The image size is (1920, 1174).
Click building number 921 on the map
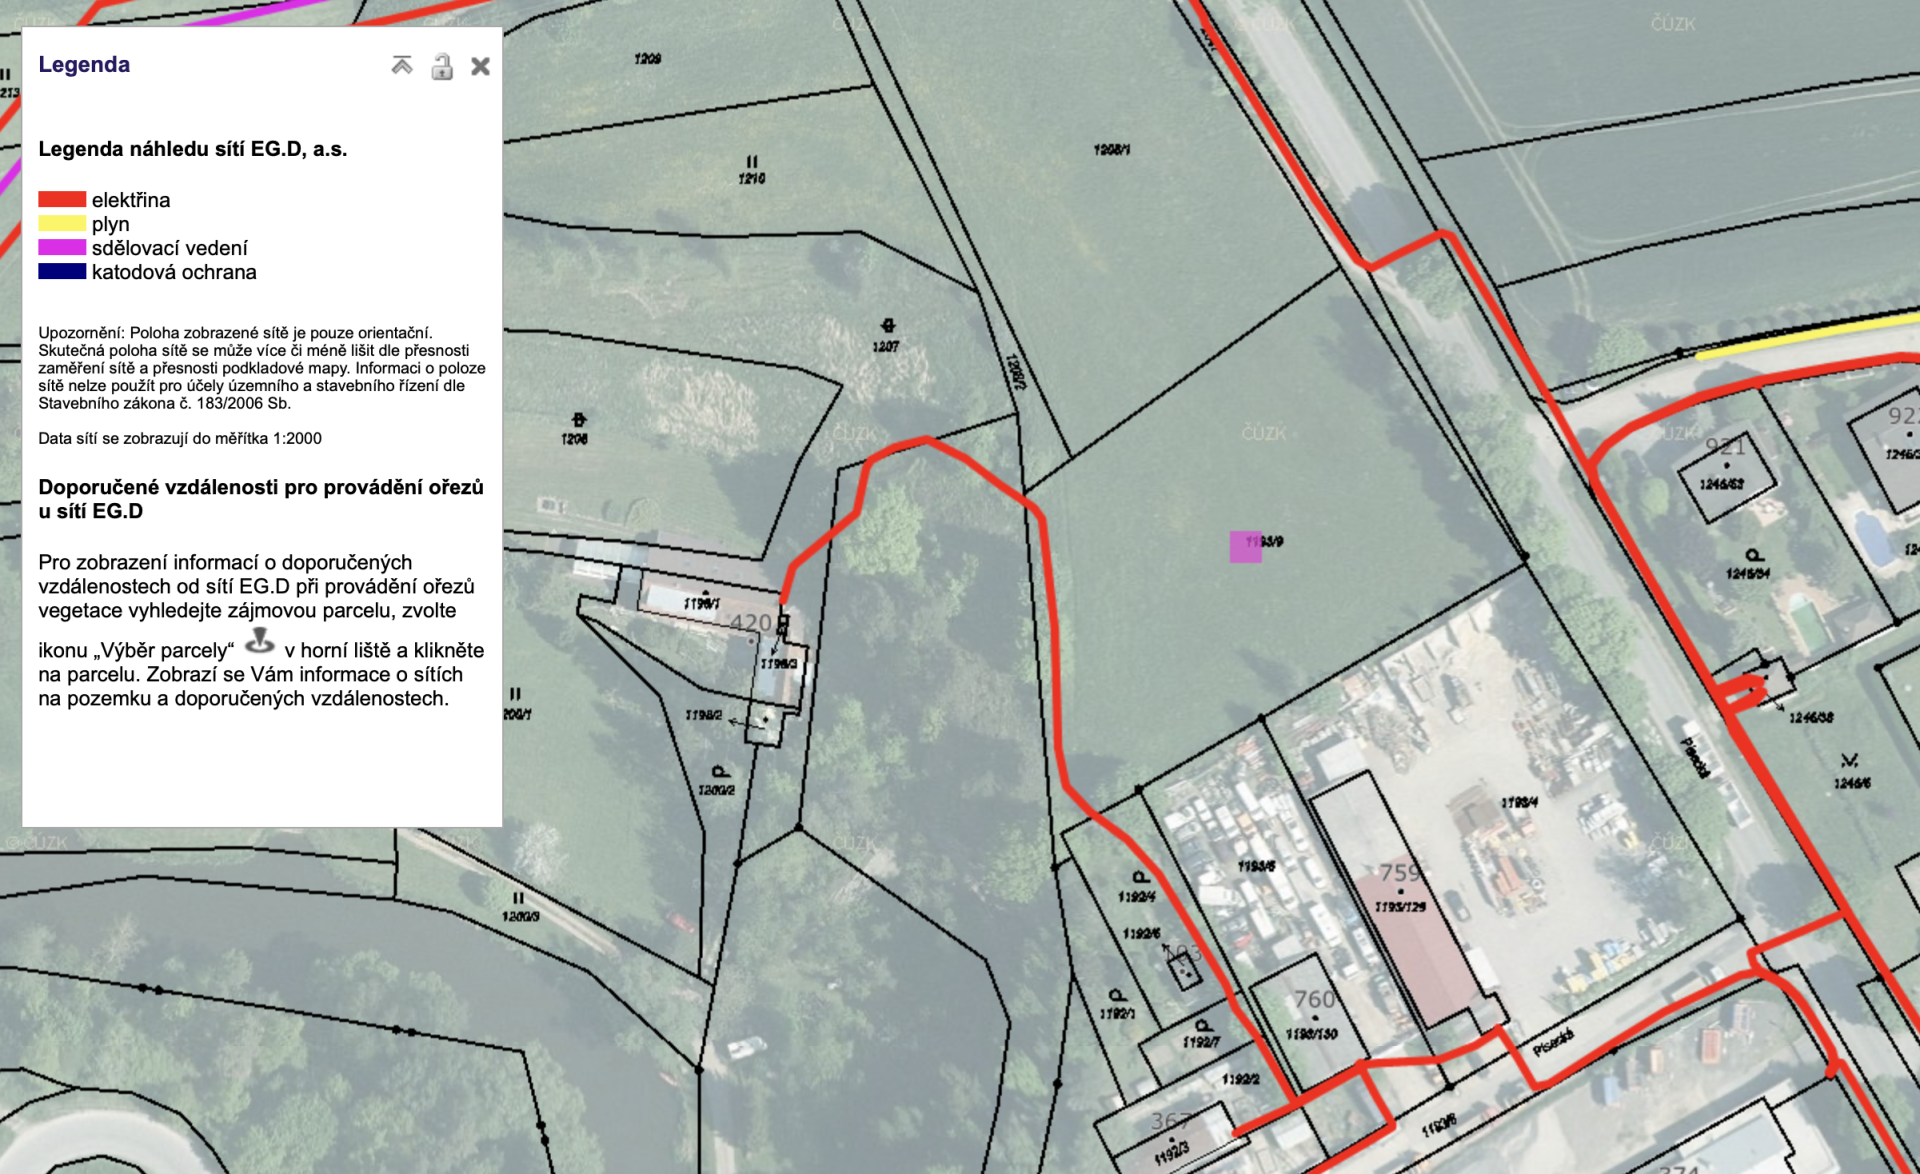click(x=1725, y=447)
